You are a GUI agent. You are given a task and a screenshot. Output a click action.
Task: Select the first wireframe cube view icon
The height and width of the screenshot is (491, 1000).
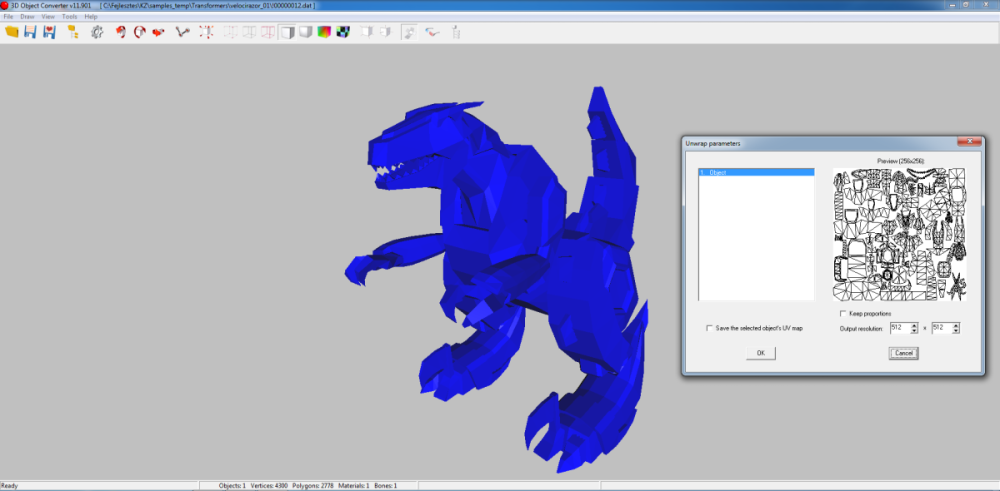pyautogui.click(x=230, y=32)
